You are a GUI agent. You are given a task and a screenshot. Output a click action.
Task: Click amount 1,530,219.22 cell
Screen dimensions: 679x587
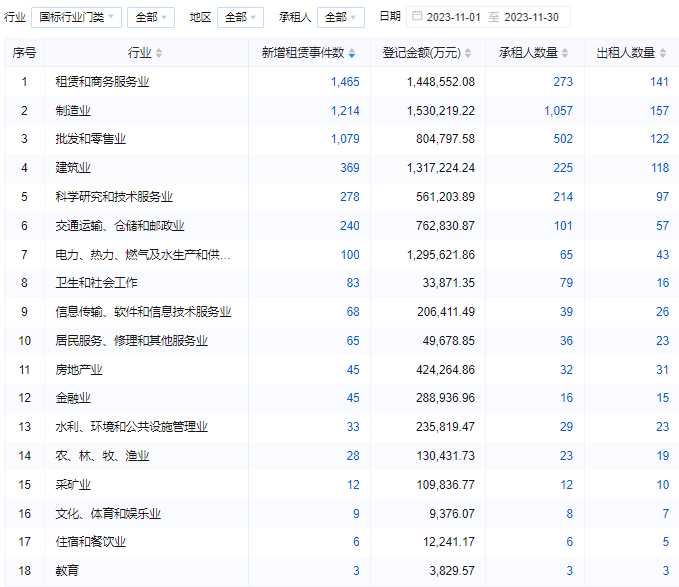coord(441,111)
